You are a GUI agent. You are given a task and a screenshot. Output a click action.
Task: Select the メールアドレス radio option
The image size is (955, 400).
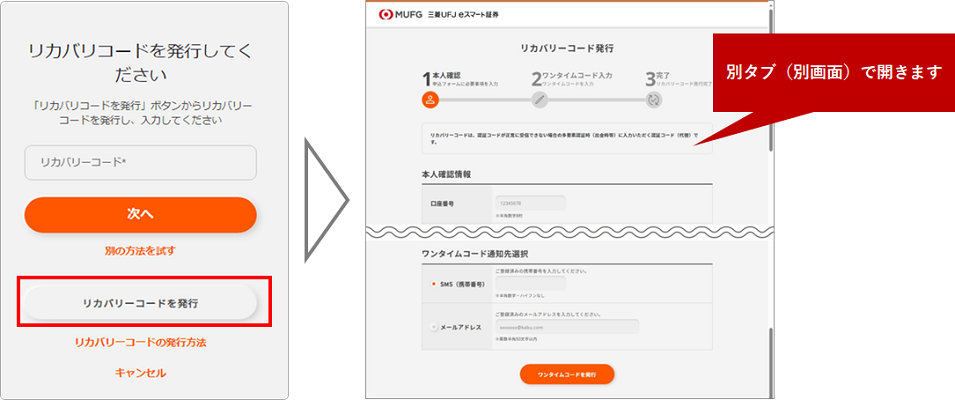(x=433, y=326)
